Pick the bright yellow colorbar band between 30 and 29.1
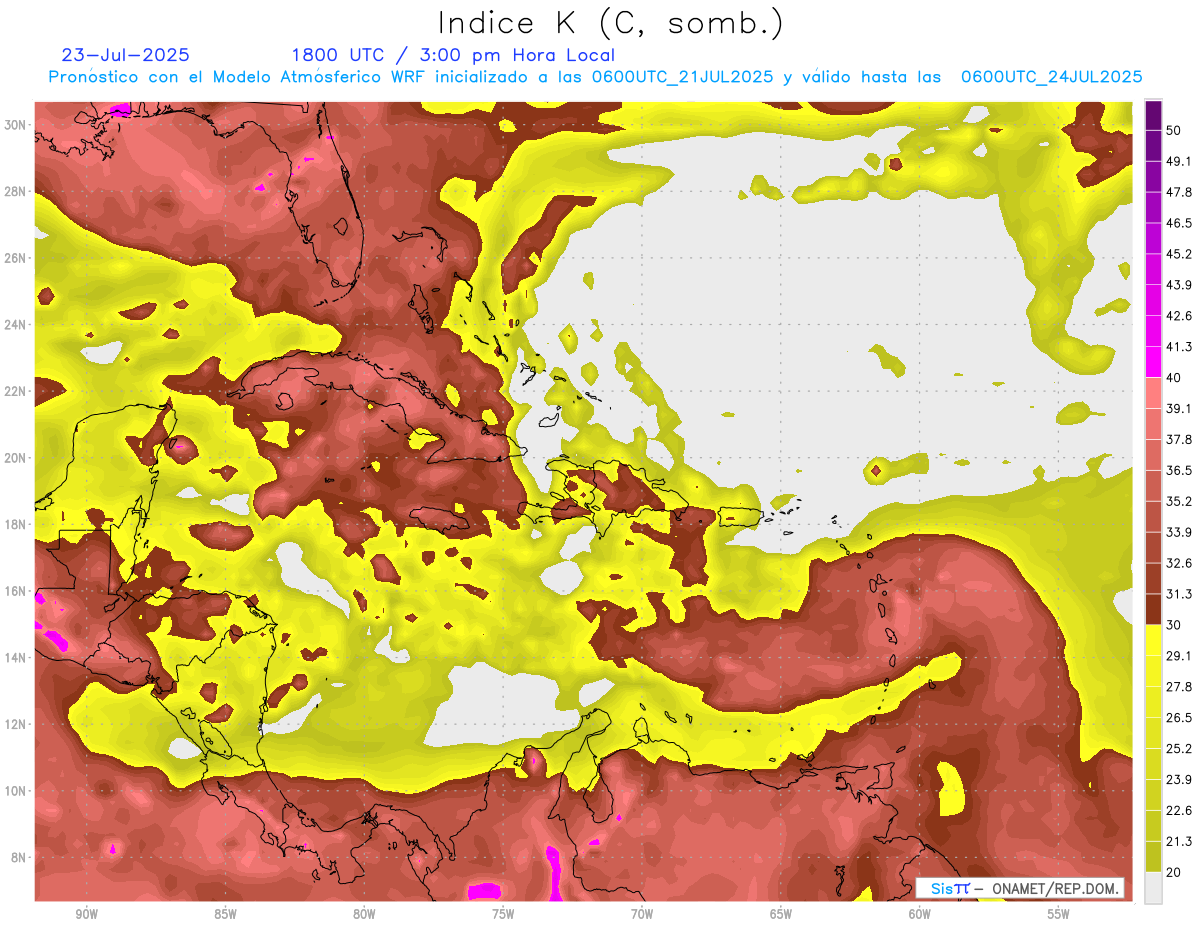The image size is (1200, 927). point(1153,641)
